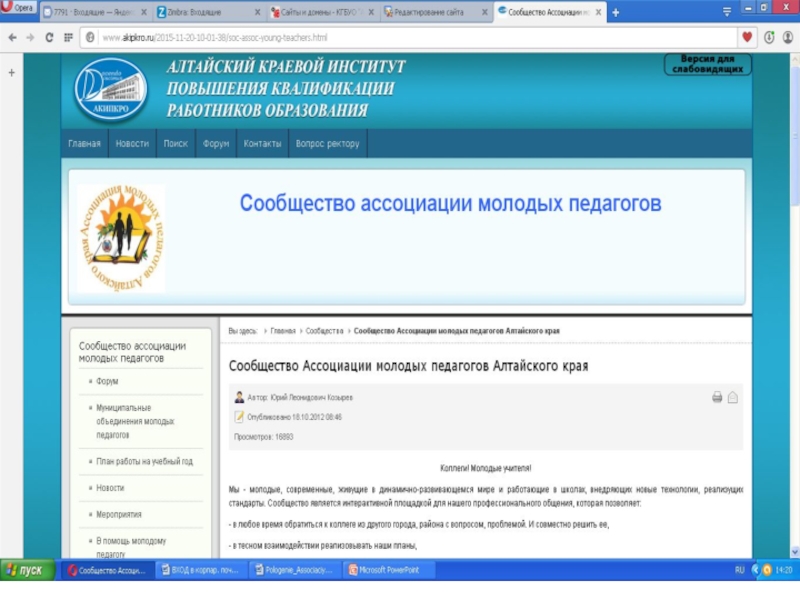Click the taskbar clock showing 14:20

(784, 570)
